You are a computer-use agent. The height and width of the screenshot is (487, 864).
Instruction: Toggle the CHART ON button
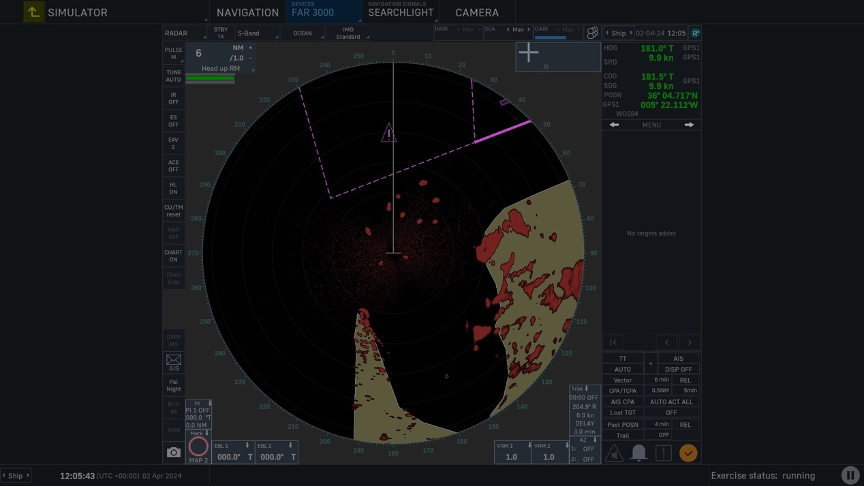pyautogui.click(x=174, y=256)
